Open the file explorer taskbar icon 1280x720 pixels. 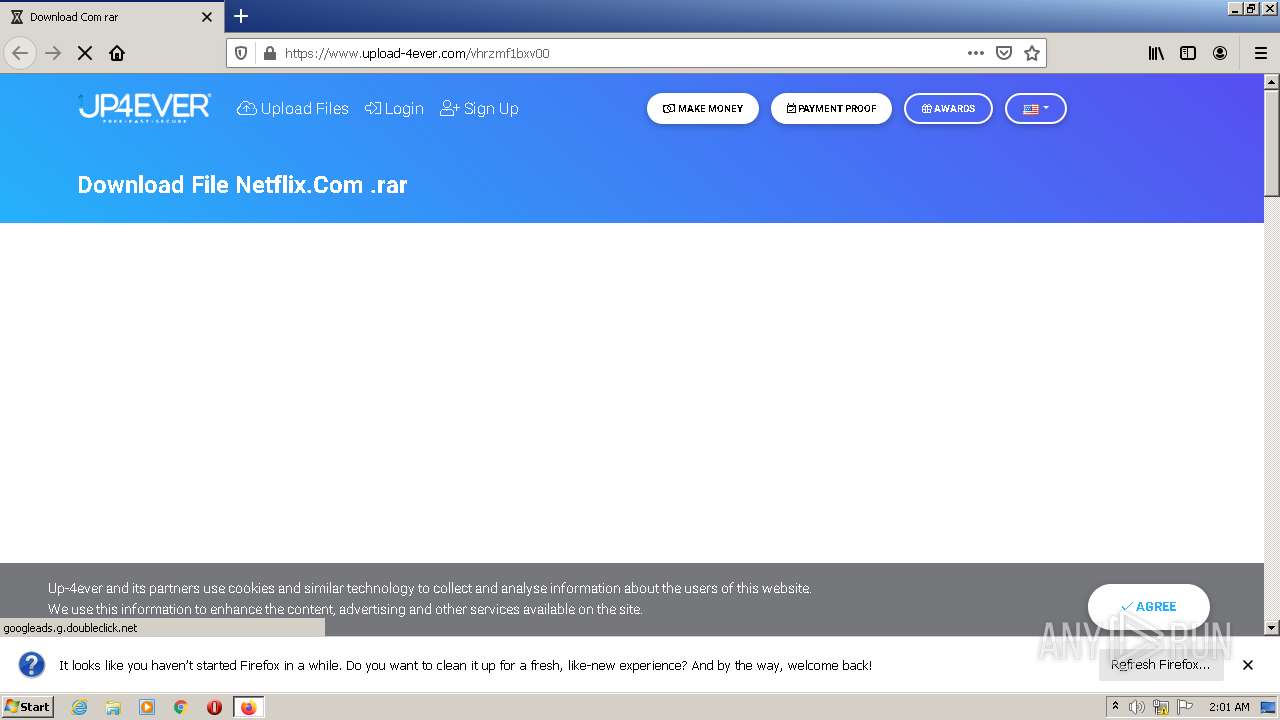[113, 707]
